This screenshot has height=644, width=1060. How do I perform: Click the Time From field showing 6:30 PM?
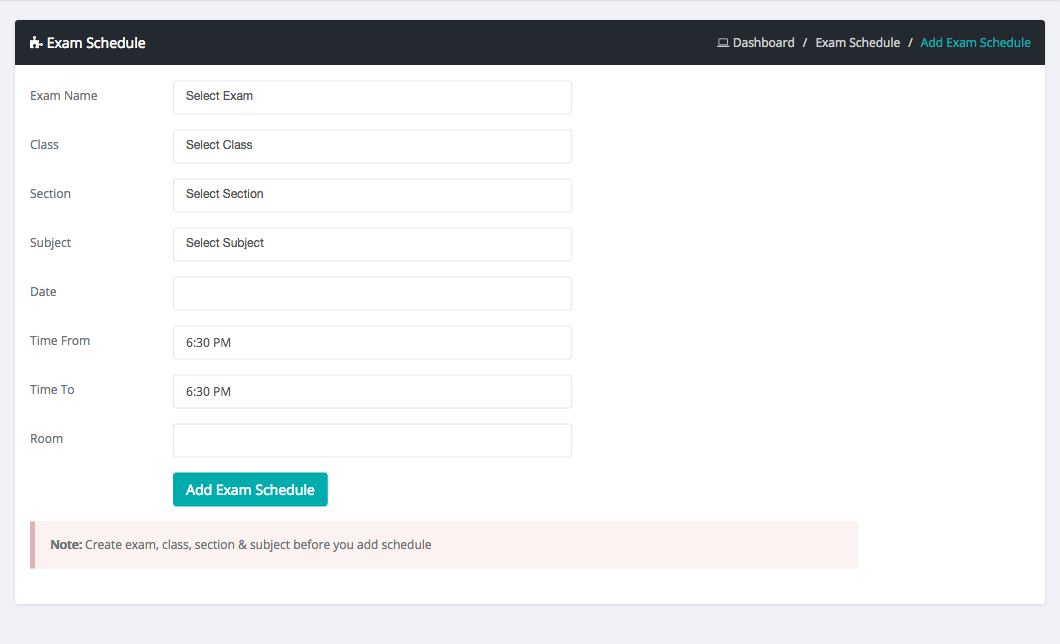(x=372, y=342)
